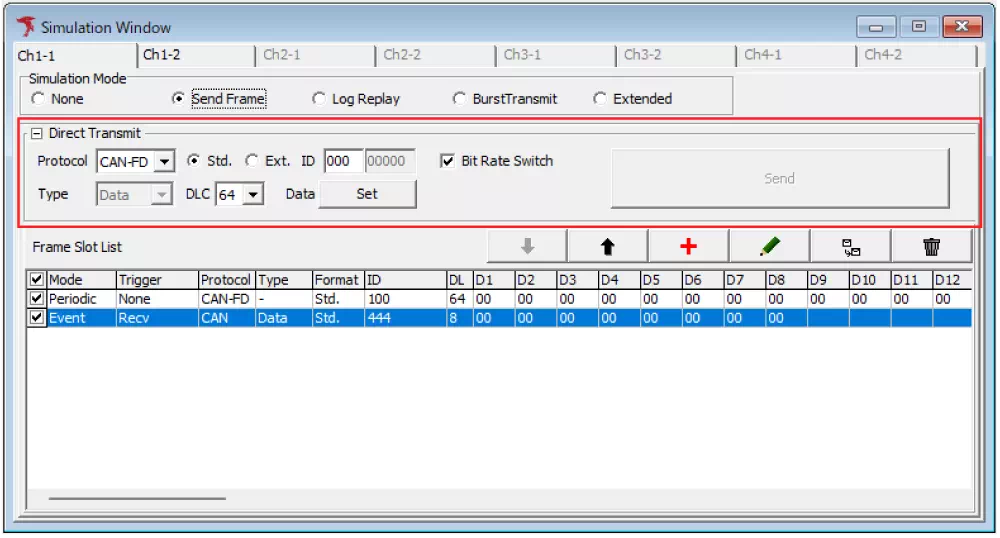The width and height of the screenshot is (1000, 538).
Task: Click the horizontal scrollbar in frame list
Action: pos(137,497)
